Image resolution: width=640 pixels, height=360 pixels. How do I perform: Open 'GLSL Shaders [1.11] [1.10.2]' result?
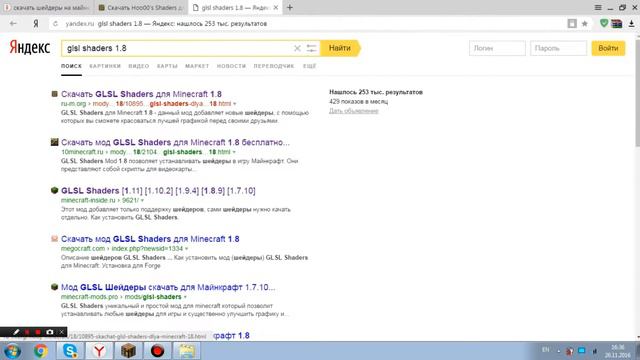(x=158, y=191)
